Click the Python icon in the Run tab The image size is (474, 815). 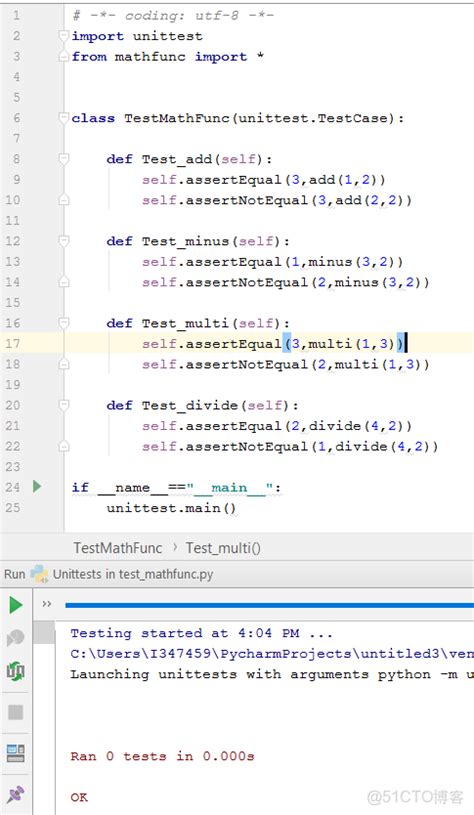pyautogui.click(x=40, y=574)
